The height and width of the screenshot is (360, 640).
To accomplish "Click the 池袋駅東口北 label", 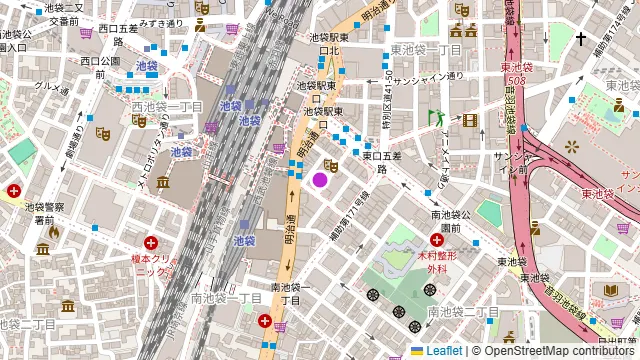I will coord(329,44).
